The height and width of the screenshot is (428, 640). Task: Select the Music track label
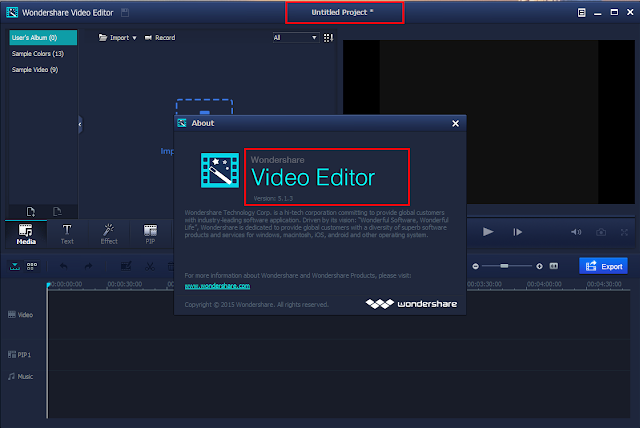coord(20,376)
